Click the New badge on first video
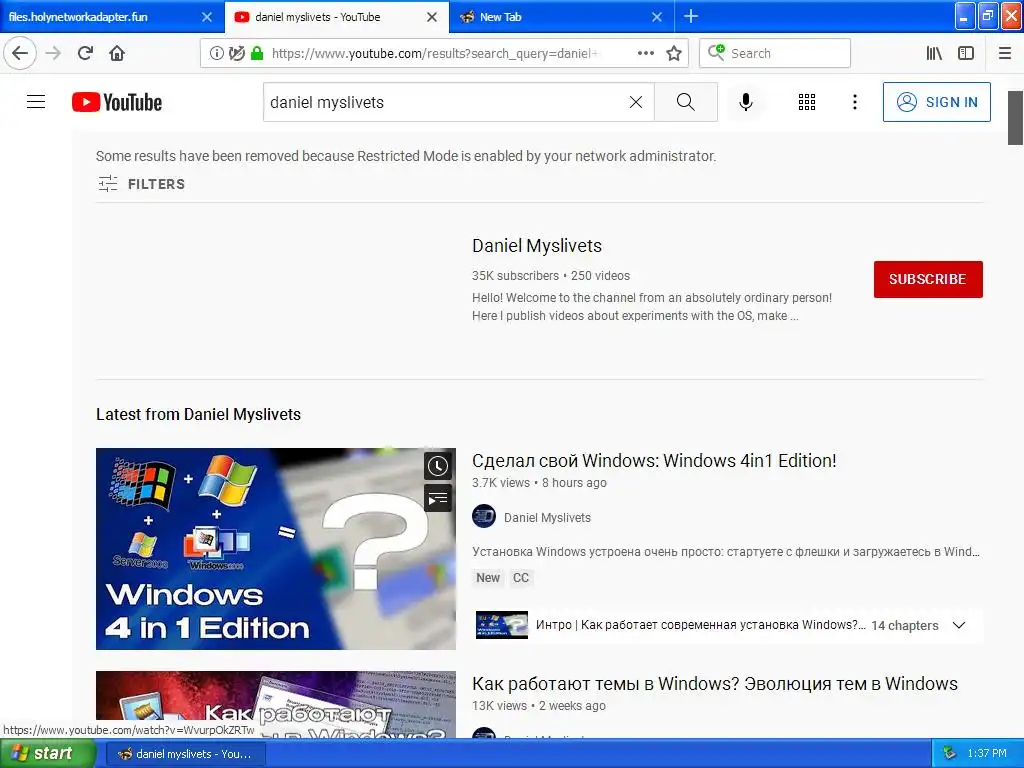The image size is (1024, 768). (488, 577)
